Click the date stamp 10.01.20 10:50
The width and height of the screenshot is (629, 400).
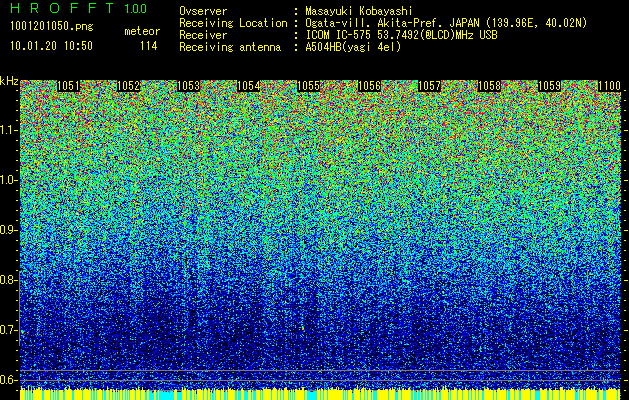[x=51, y=46]
